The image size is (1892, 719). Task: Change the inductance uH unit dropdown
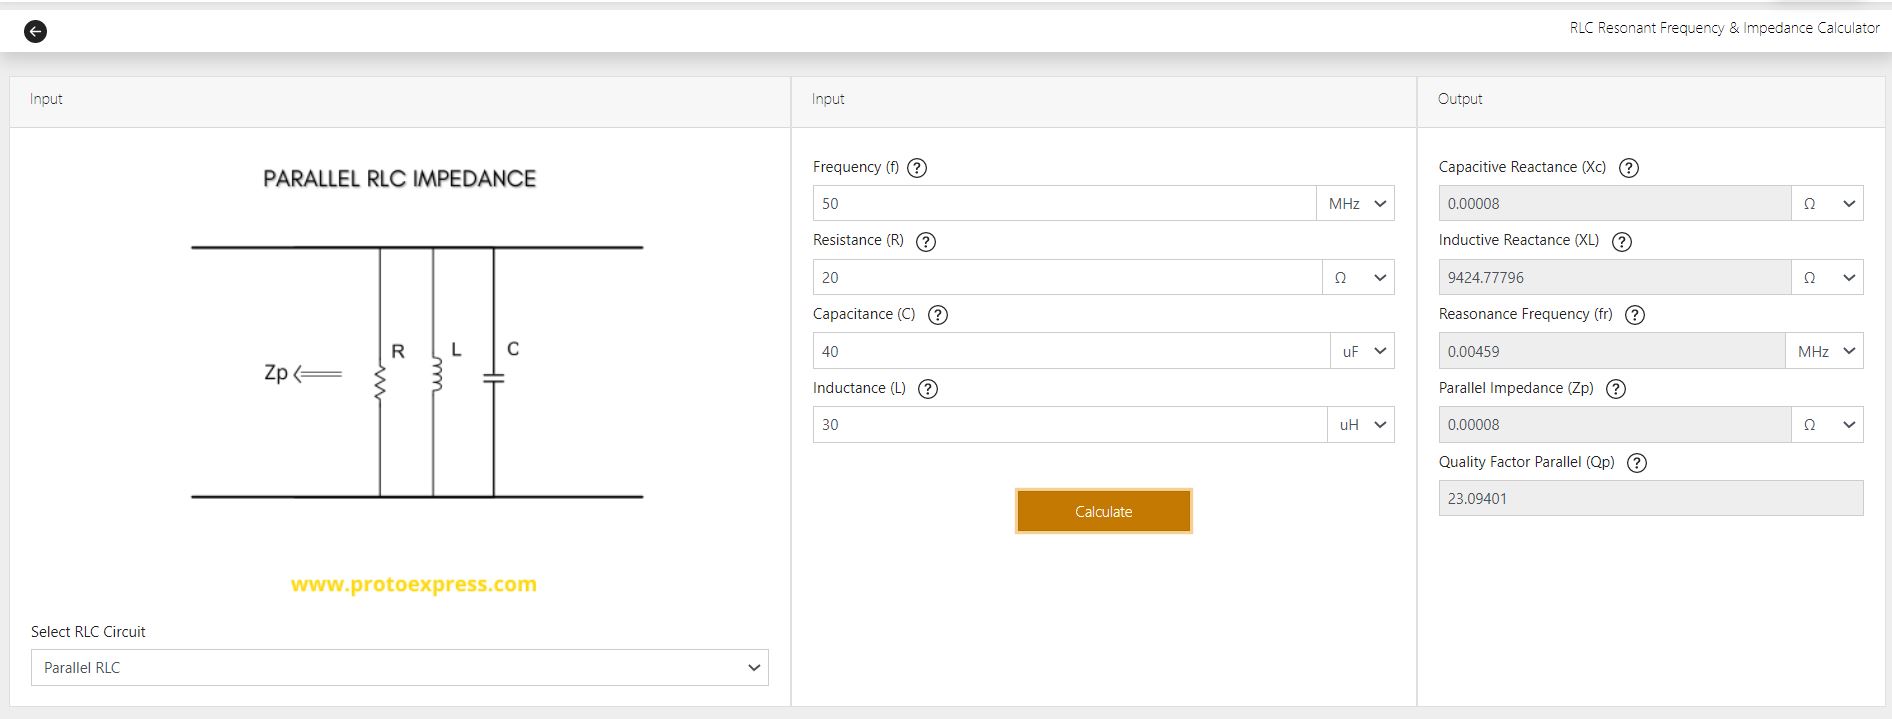click(x=1361, y=425)
